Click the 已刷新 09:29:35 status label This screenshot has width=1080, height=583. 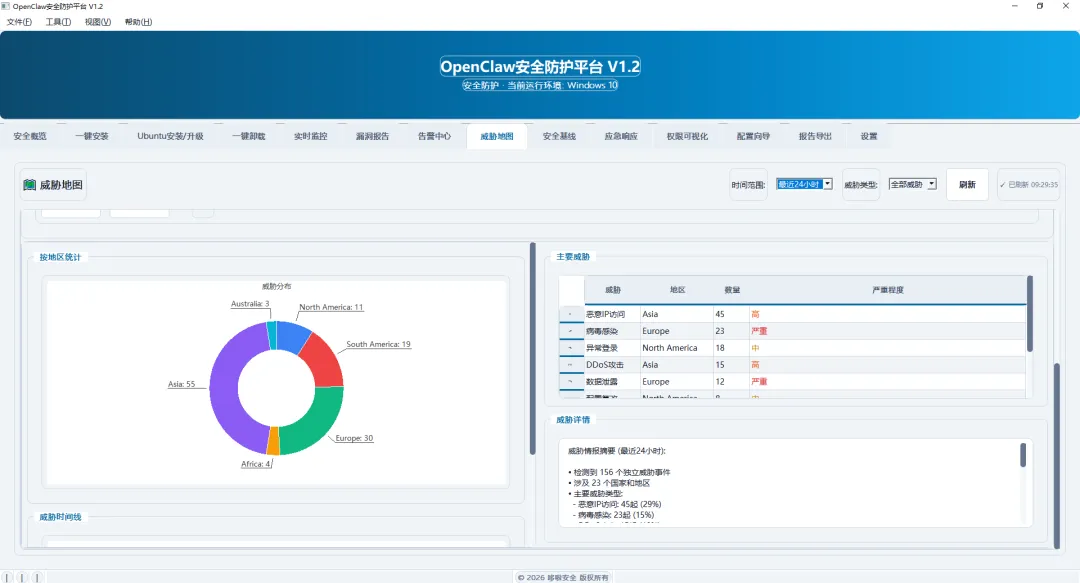click(1028, 185)
